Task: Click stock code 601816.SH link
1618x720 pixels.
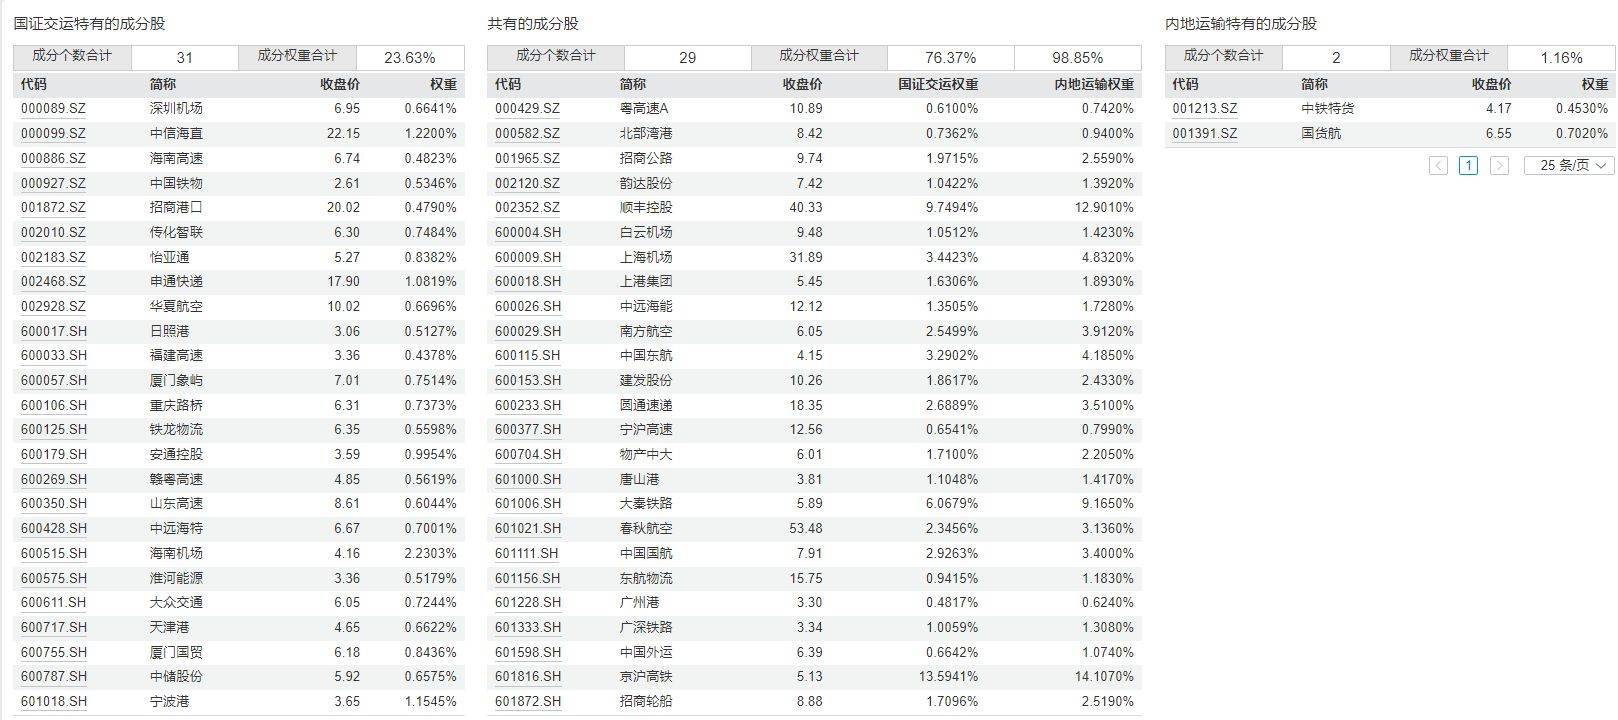Action: (528, 677)
